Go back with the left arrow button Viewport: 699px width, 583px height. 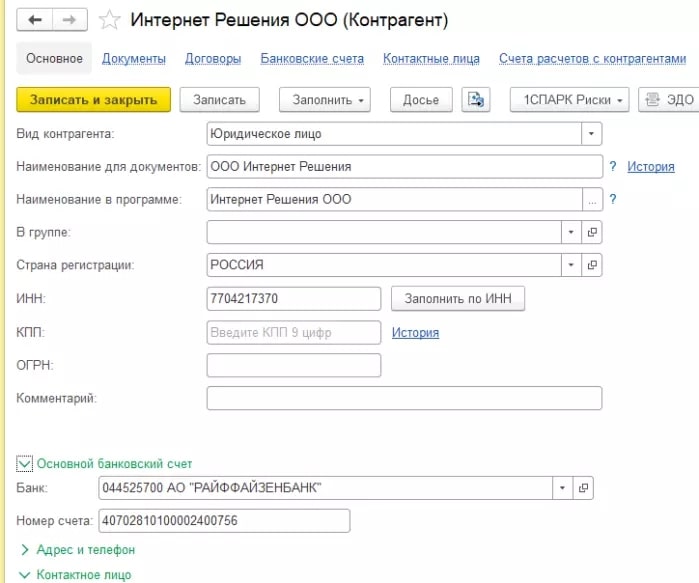35,20
